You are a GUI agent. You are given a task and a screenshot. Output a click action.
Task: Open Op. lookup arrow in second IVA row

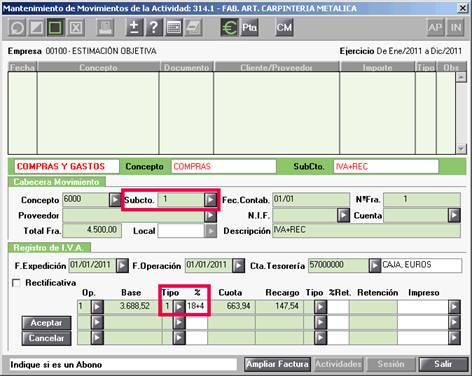pyautogui.click(x=97, y=322)
